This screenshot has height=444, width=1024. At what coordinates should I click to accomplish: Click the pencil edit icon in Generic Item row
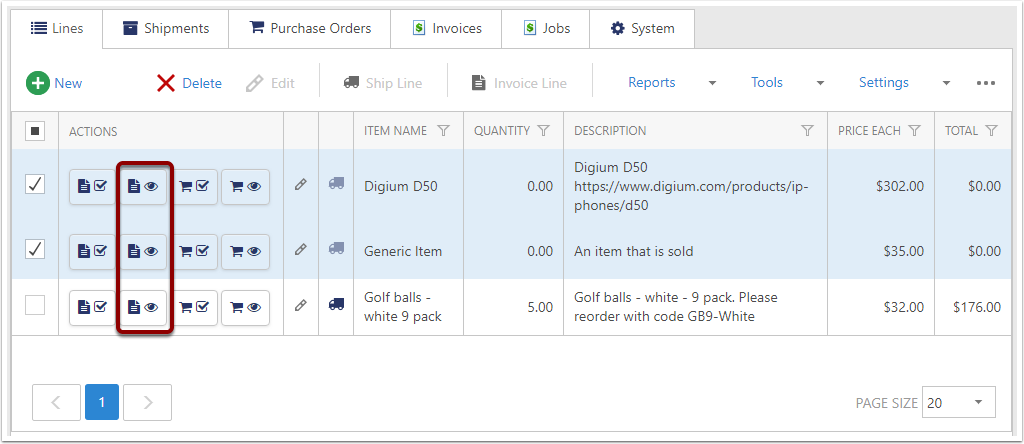click(x=300, y=249)
